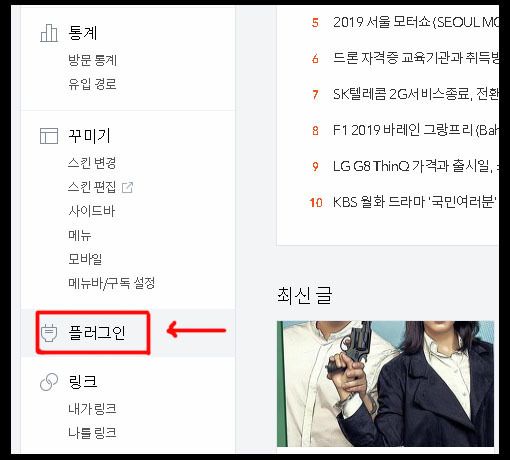Open popular post 5 about 서울 모터쇼
This screenshot has height=460, width=510.
(416, 22)
